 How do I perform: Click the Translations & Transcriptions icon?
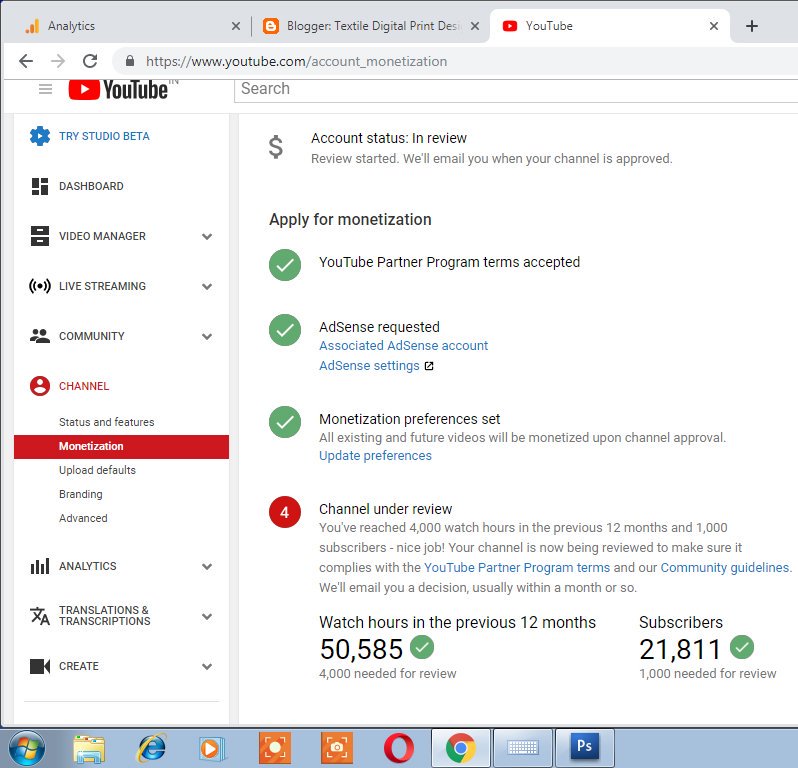click(40, 616)
